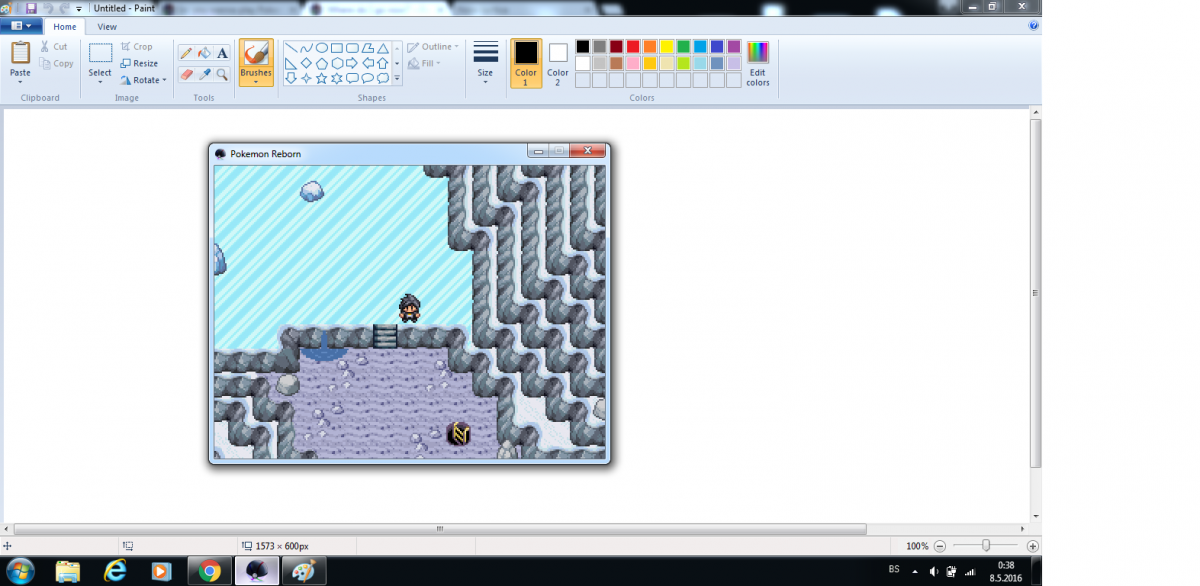
Task: Select the Pentagon shape
Action: click(322, 63)
